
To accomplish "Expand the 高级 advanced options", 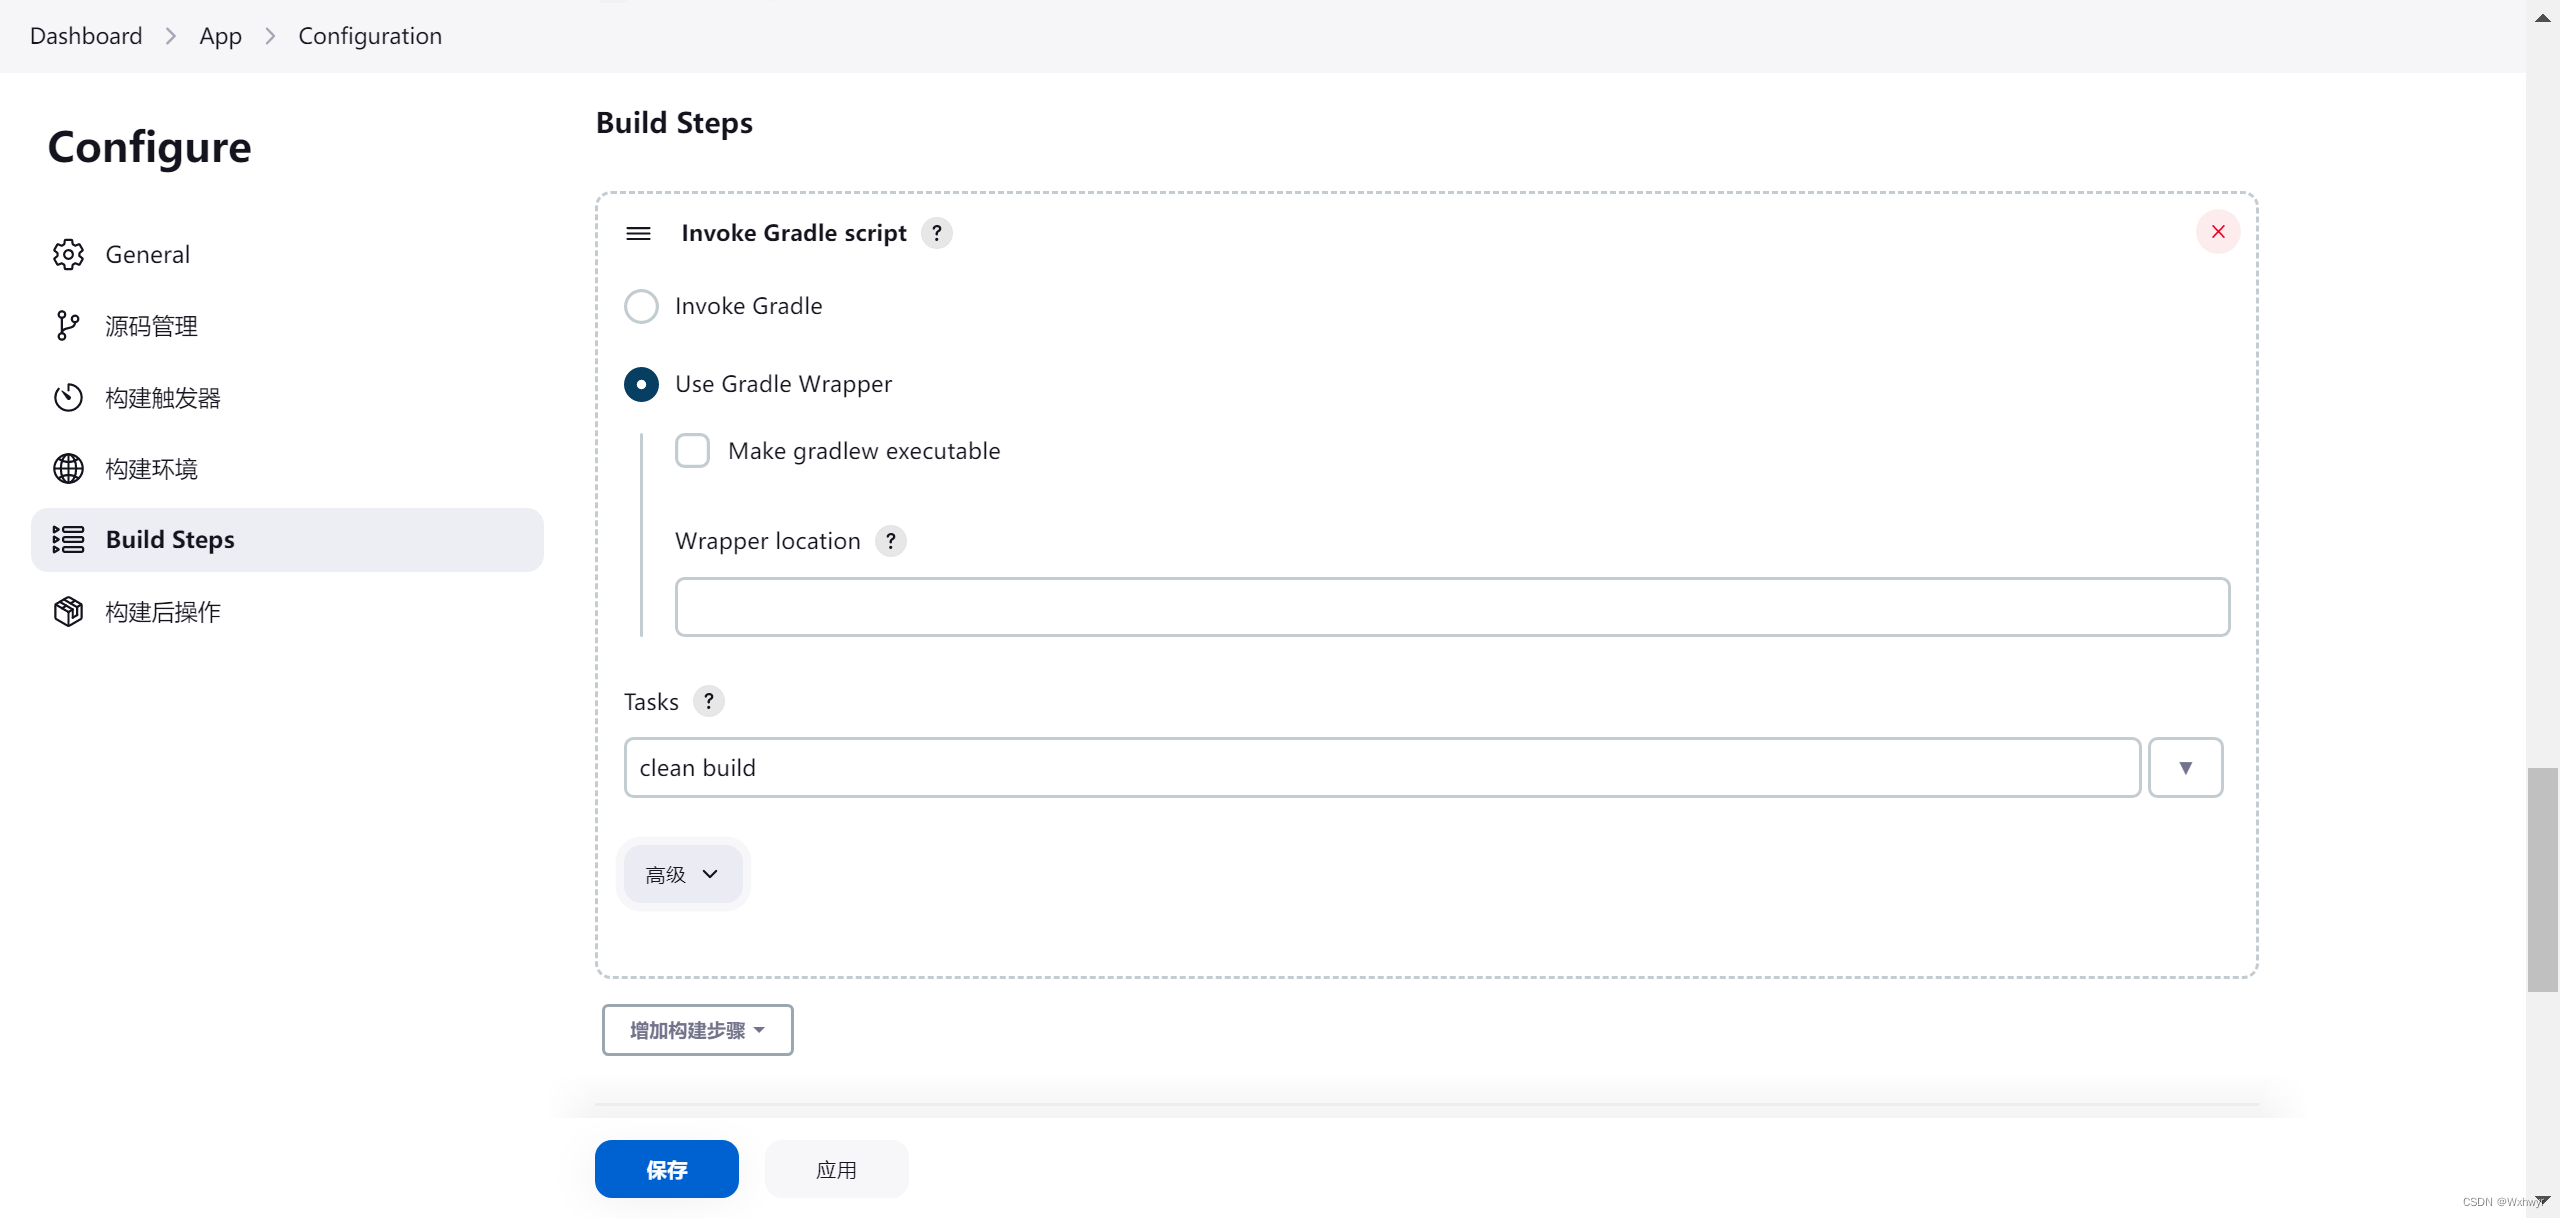I will pyautogui.click(x=682, y=874).
